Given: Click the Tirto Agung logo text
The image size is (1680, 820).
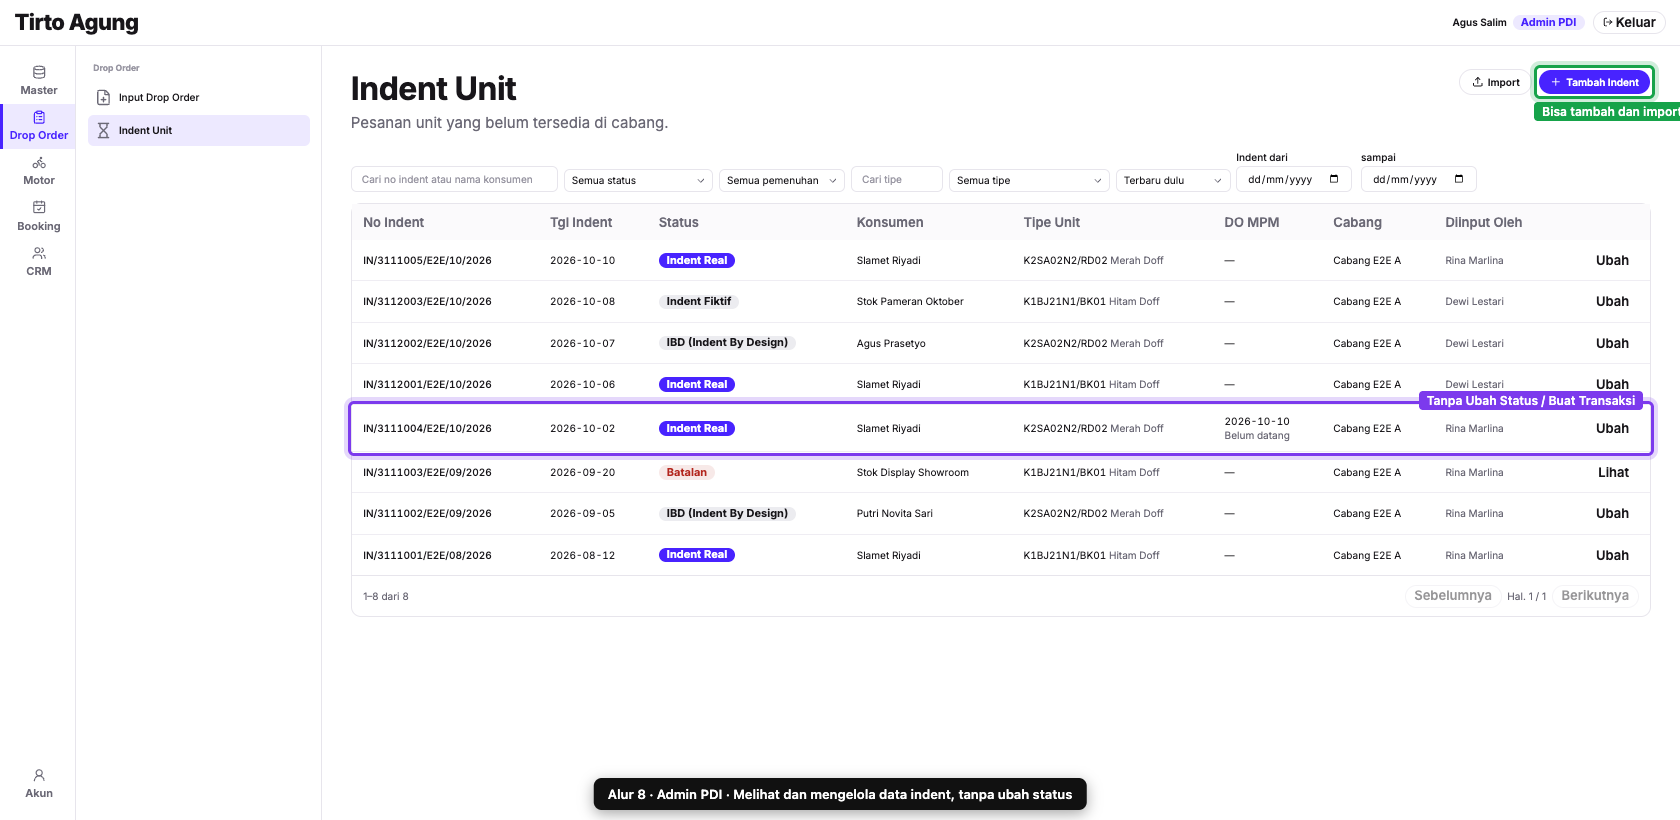Looking at the screenshot, I should click(77, 22).
